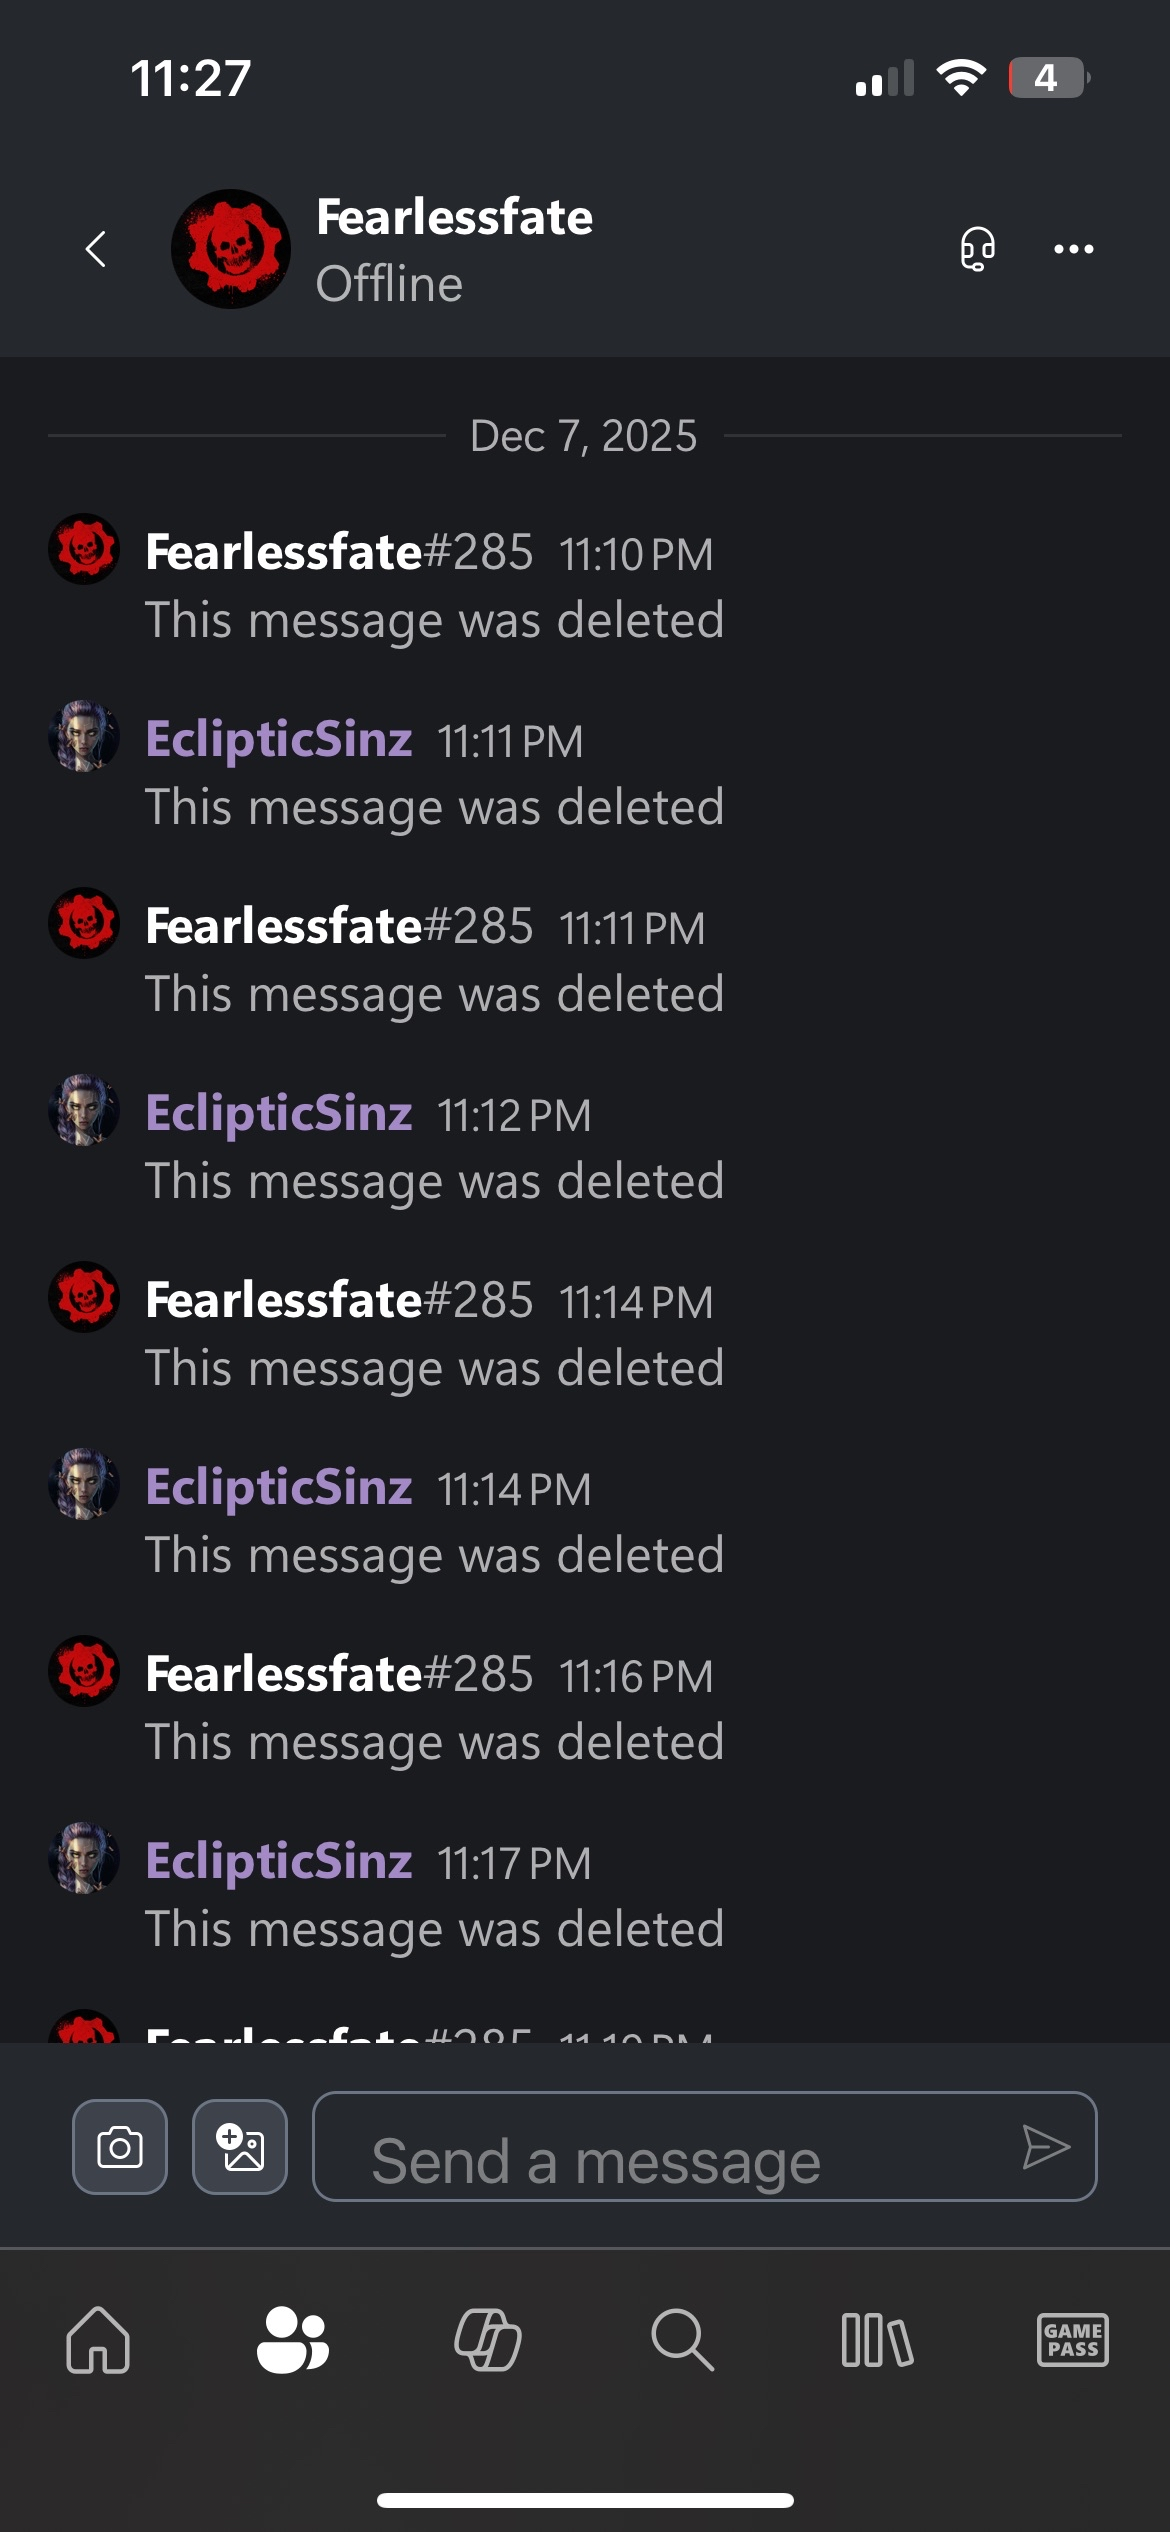
Task: Select deleted message from 11:16 PM
Action: [435, 1742]
